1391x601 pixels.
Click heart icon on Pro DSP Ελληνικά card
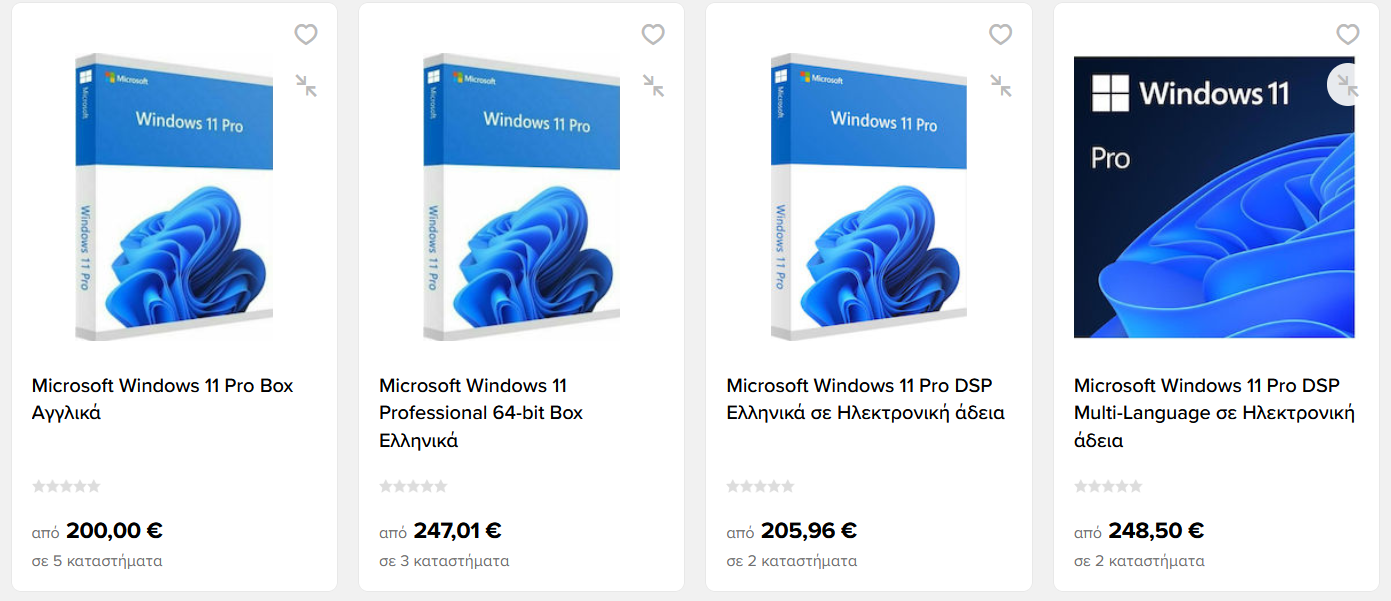pos(1001,35)
